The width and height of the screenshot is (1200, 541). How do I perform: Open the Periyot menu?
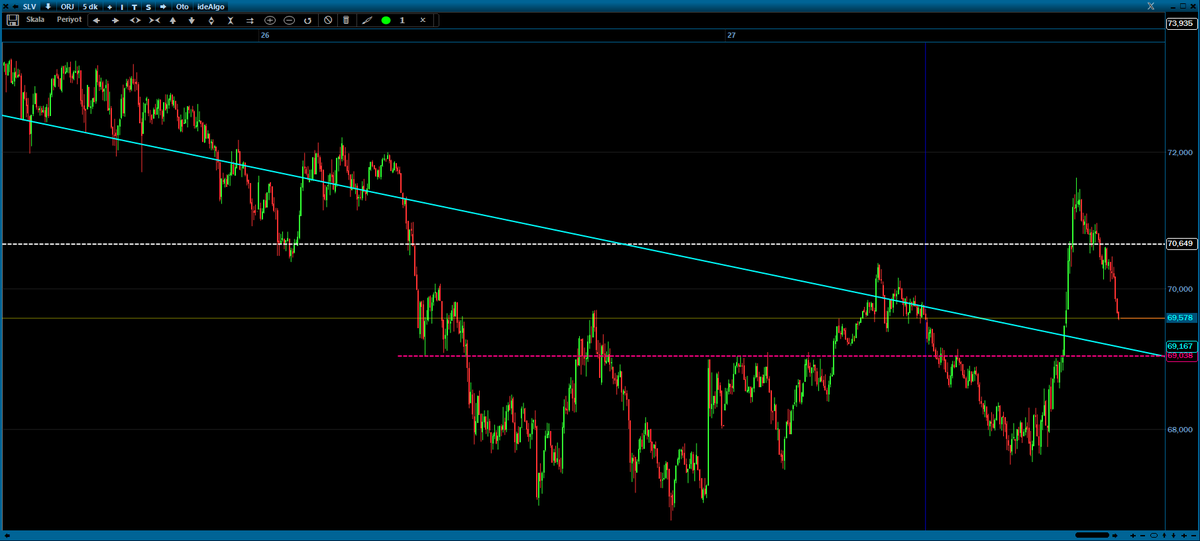(69, 20)
